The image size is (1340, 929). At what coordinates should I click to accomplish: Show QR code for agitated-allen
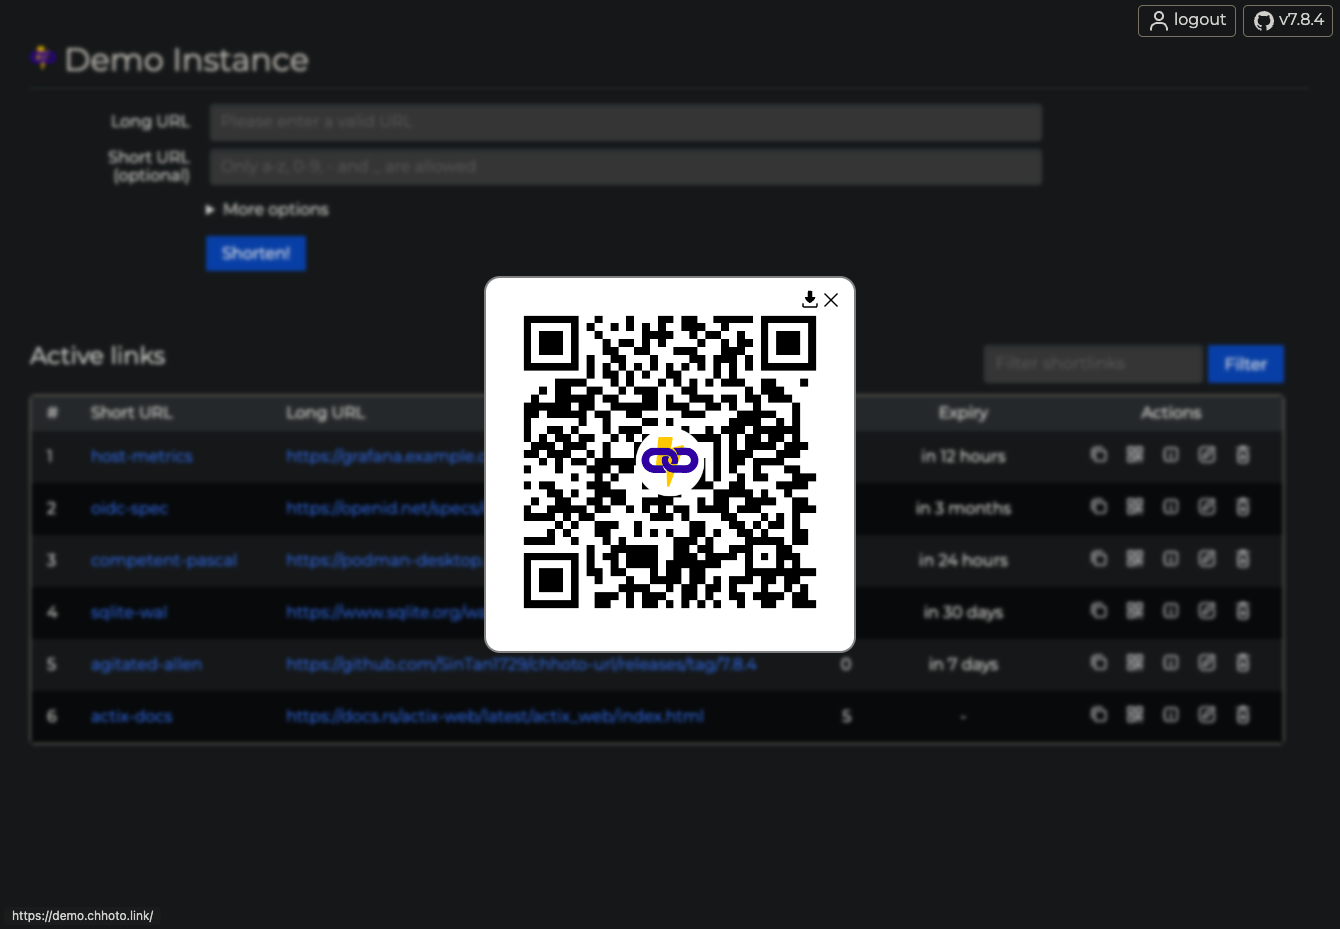click(x=1135, y=662)
